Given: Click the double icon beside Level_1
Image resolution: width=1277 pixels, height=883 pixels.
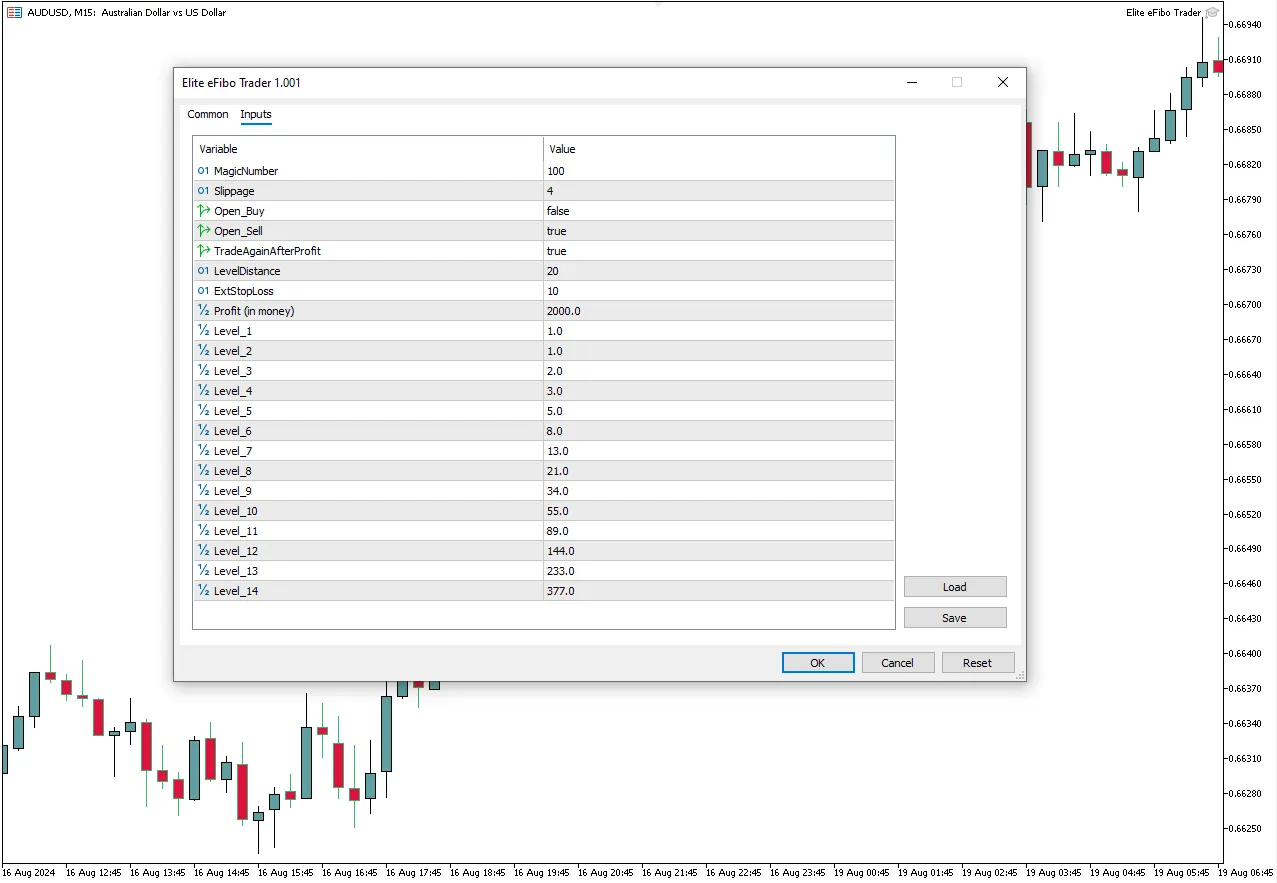Looking at the screenshot, I should 204,331.
